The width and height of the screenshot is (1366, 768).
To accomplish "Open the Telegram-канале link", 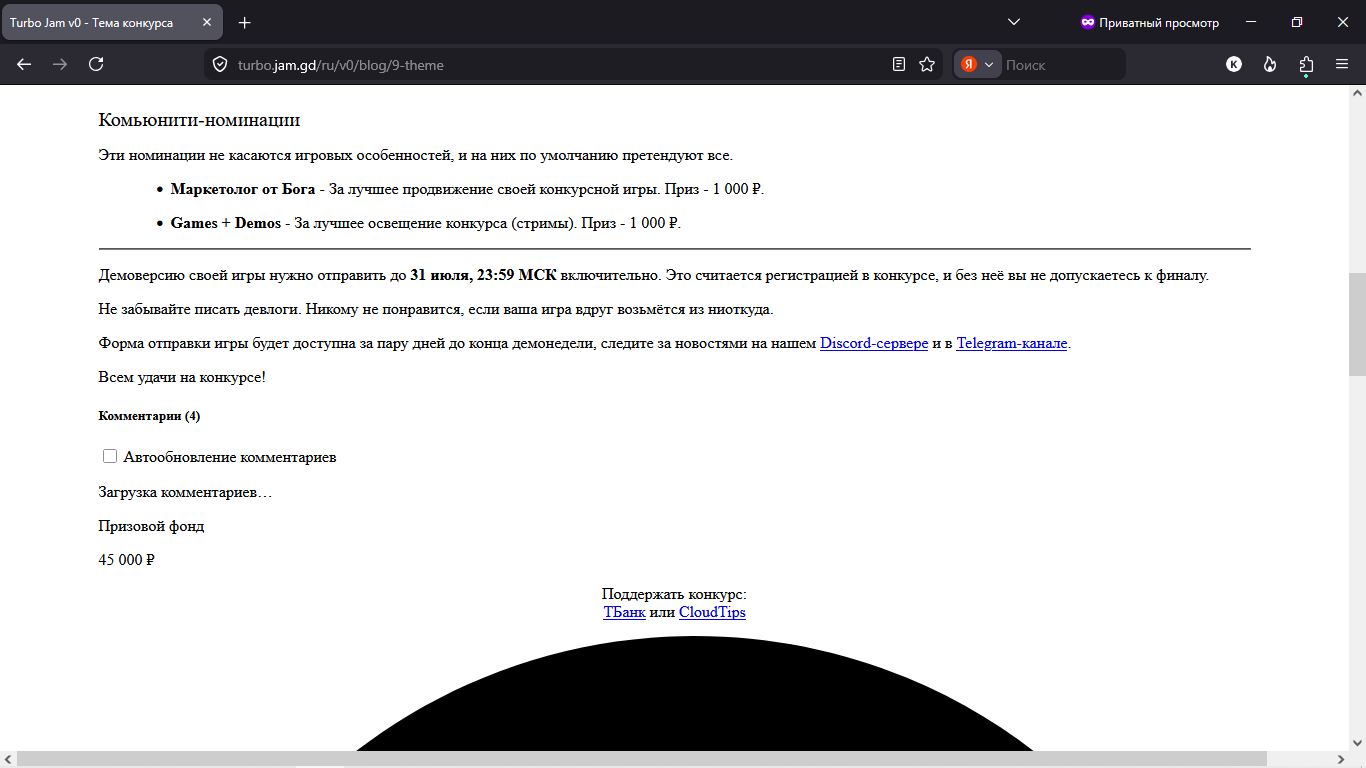I will (1012, 343).
